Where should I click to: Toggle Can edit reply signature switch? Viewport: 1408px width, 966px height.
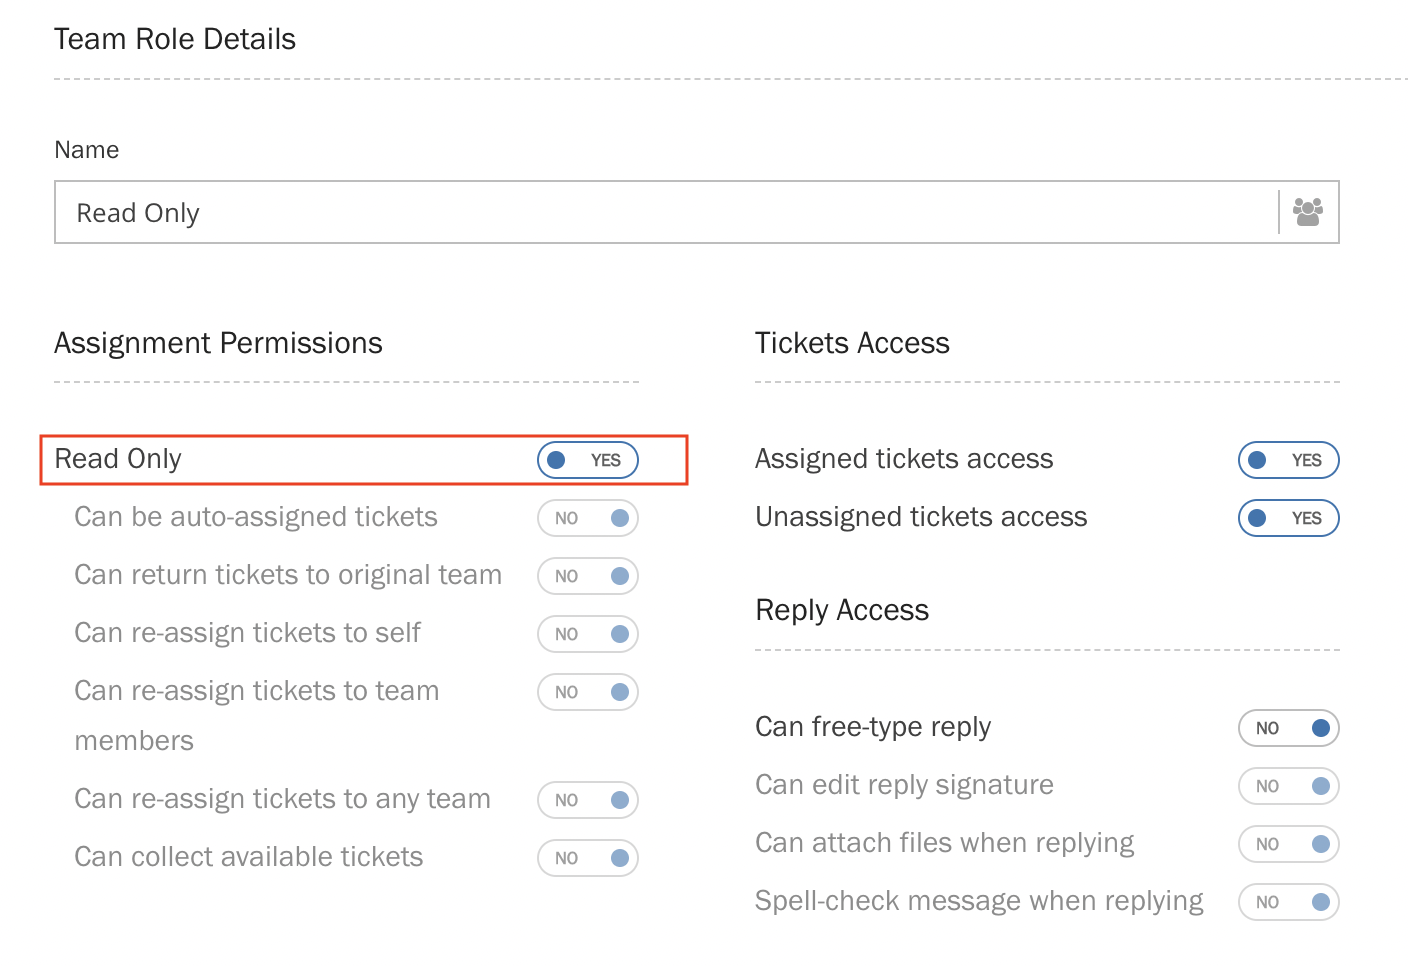click(1288, 786)
